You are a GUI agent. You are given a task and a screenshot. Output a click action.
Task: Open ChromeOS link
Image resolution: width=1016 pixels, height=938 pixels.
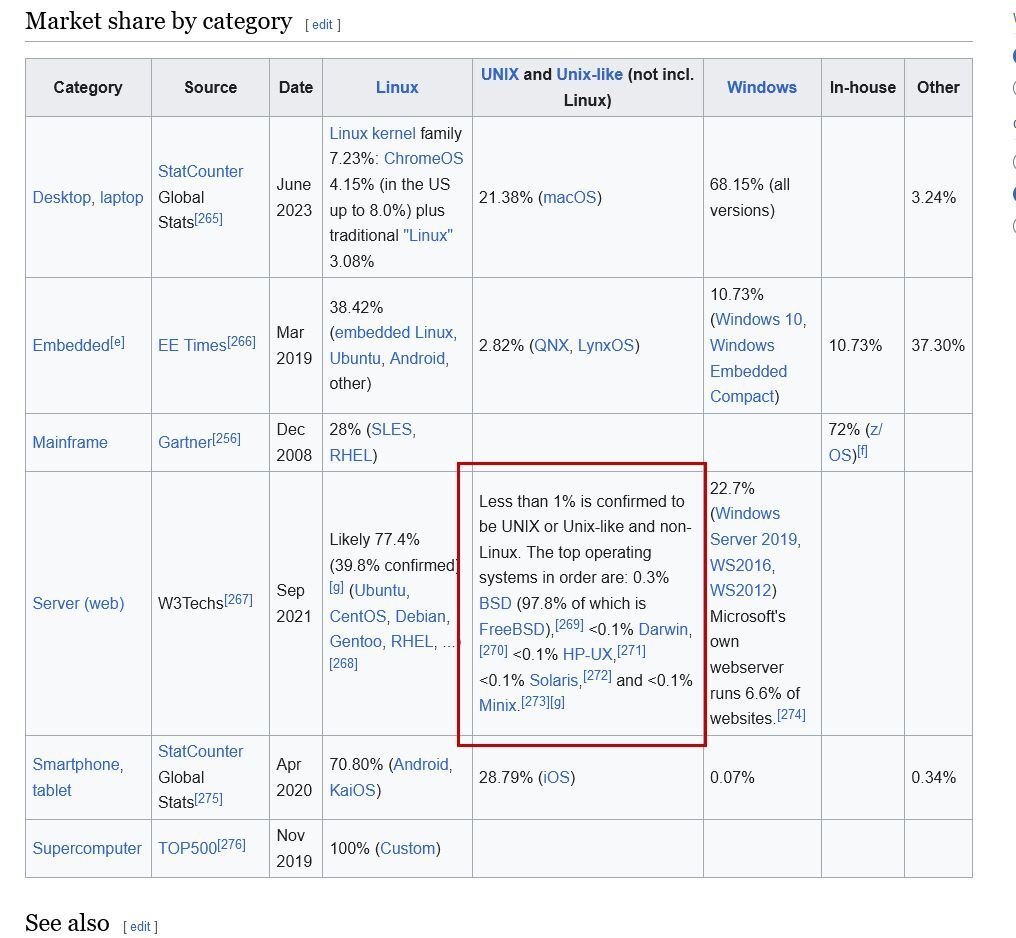[x=423, y=159]
